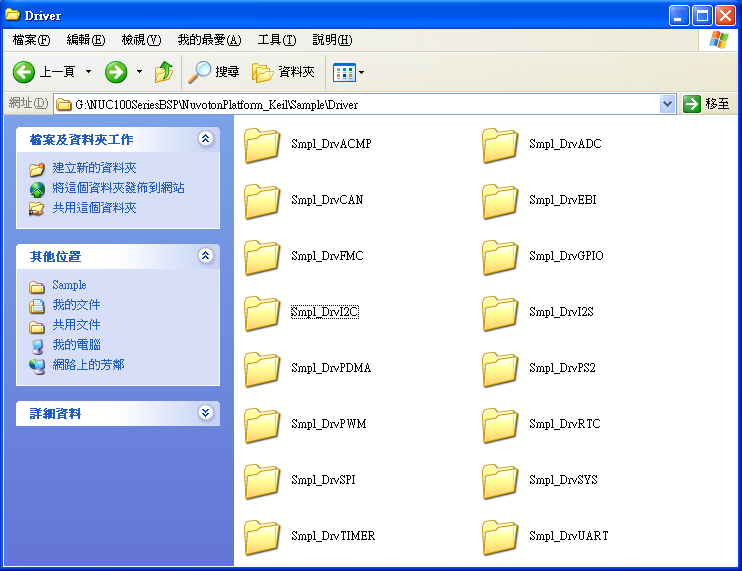
Task: Select the Smpl_DrvACMP folder icon
Action: point(262,145)
